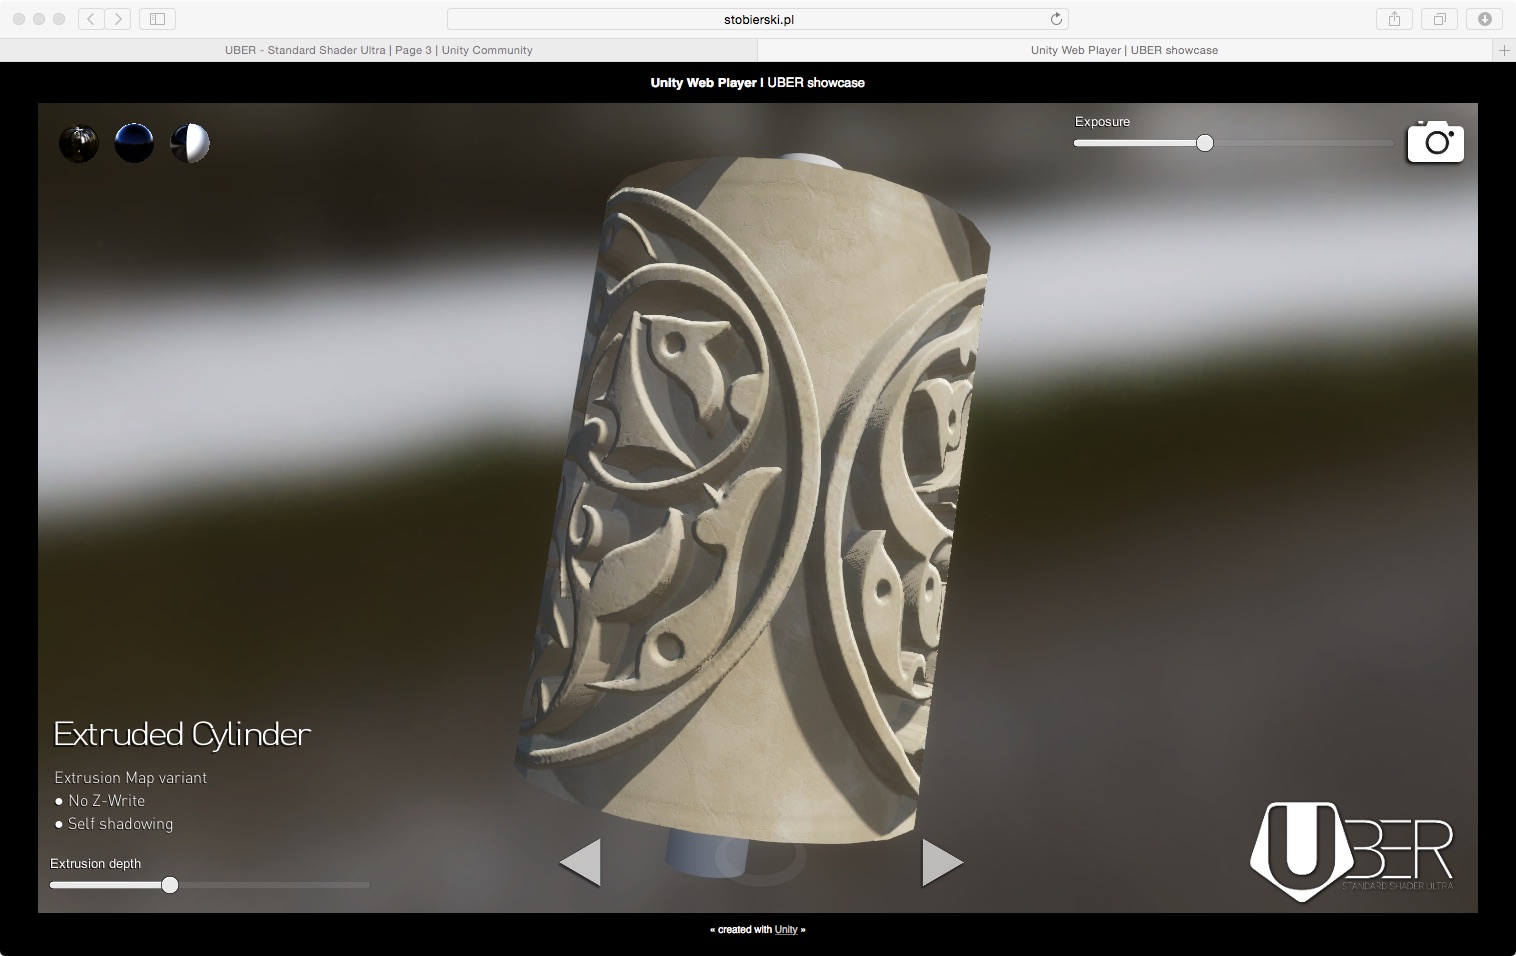Reload the page with refresh icon
Image resolution: width=1516 pixels, height=956 pixels.
point(1056,19)
